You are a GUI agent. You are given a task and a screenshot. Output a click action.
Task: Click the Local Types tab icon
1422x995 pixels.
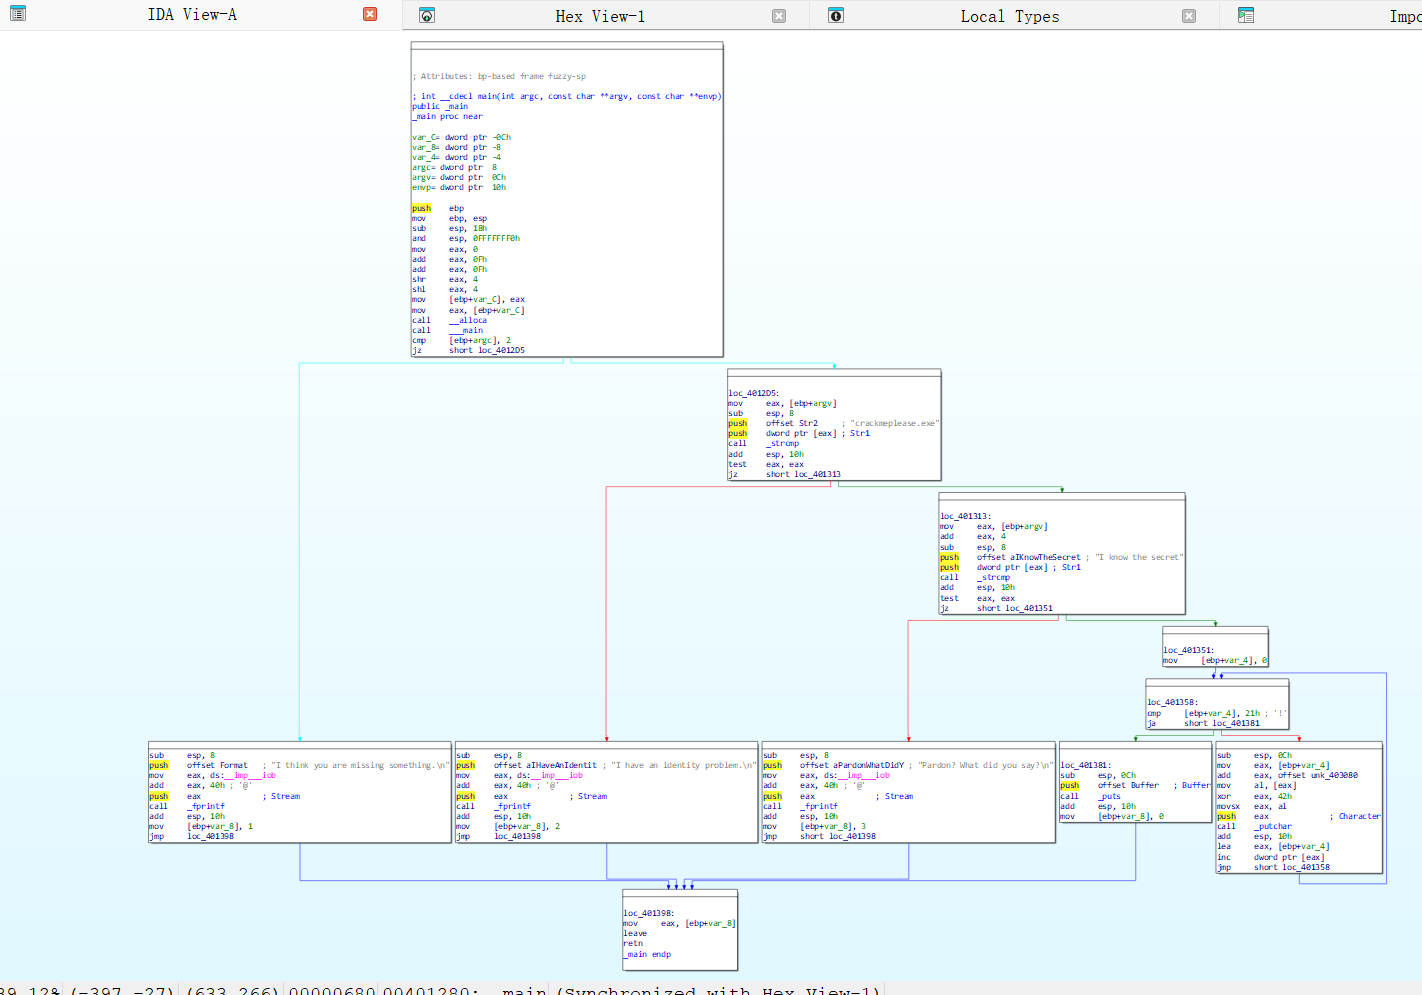(x=836, y=15)
